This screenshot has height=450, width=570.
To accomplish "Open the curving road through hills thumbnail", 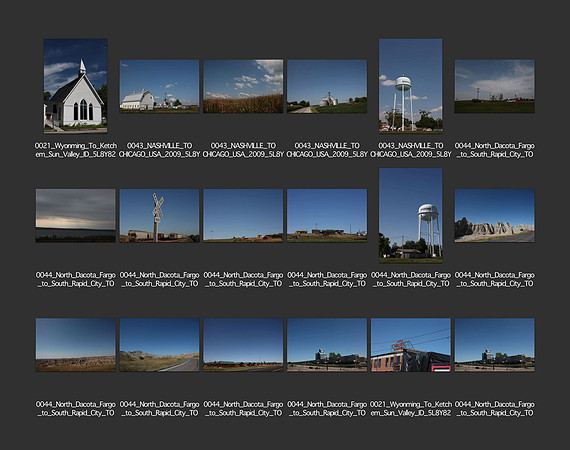I will [x=160, y=345].
